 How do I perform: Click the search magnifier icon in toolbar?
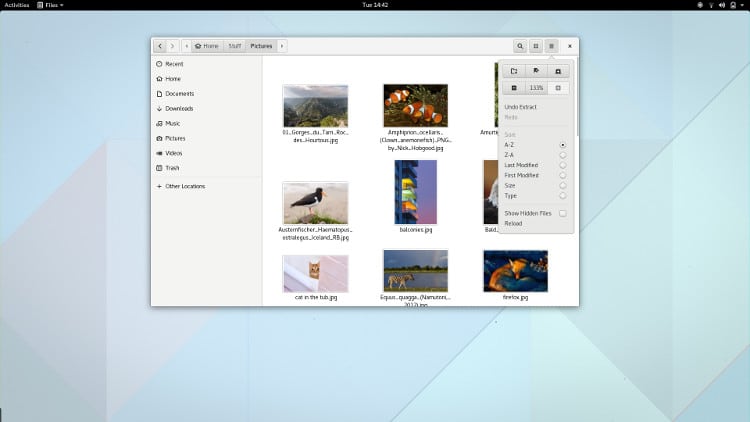click(x=520, y=46)
